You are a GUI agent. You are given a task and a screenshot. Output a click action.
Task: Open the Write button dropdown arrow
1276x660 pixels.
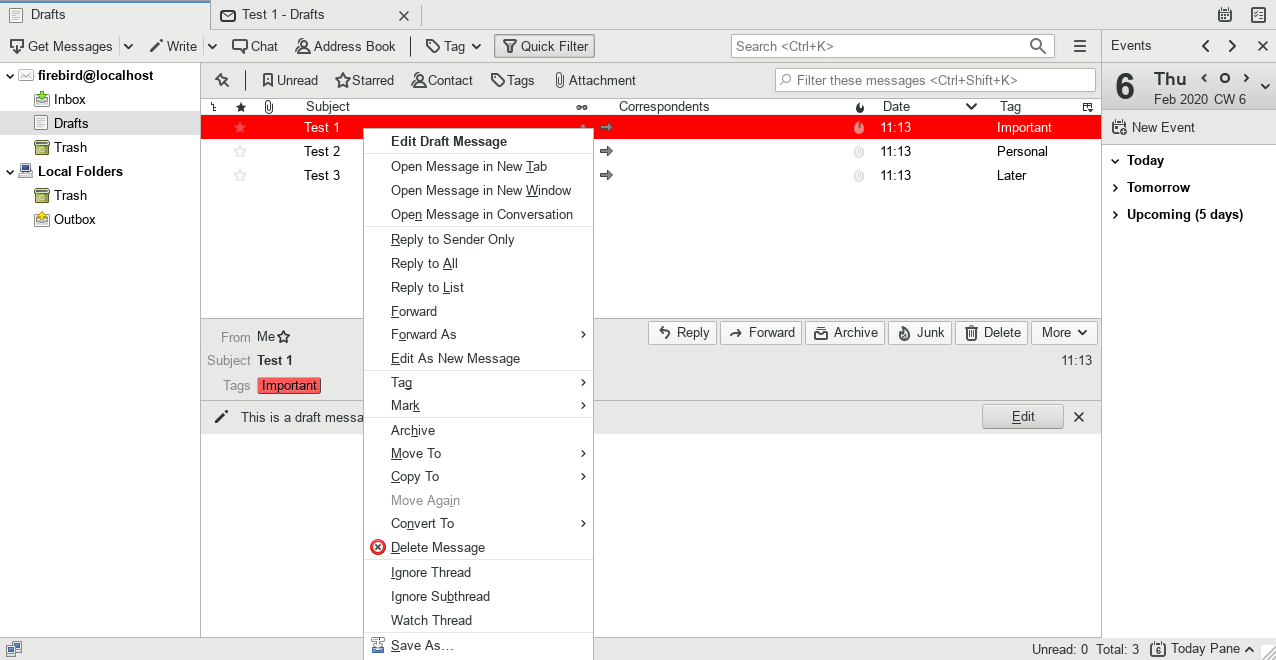point(212,46)
